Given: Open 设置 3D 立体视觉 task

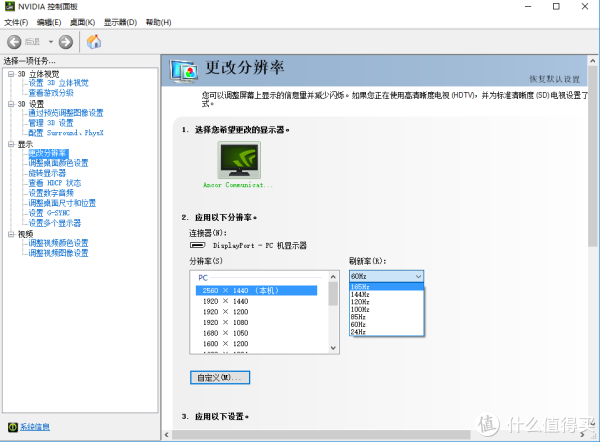Looking at the screenshot, I should click(x=59, y=83).
